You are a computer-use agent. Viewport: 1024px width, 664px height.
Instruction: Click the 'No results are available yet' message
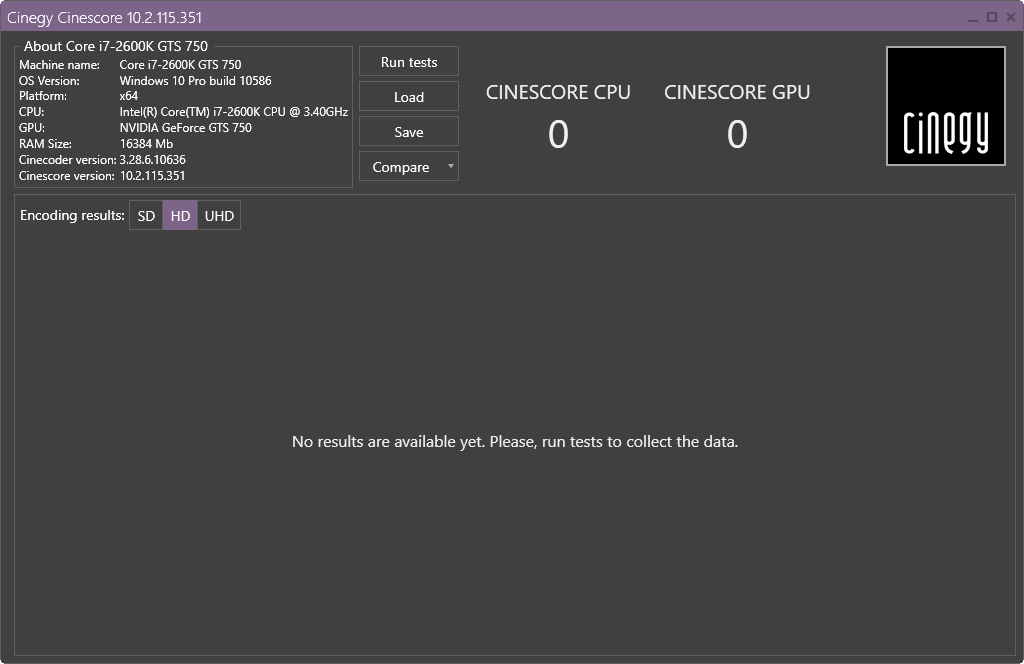coord(515,442)
